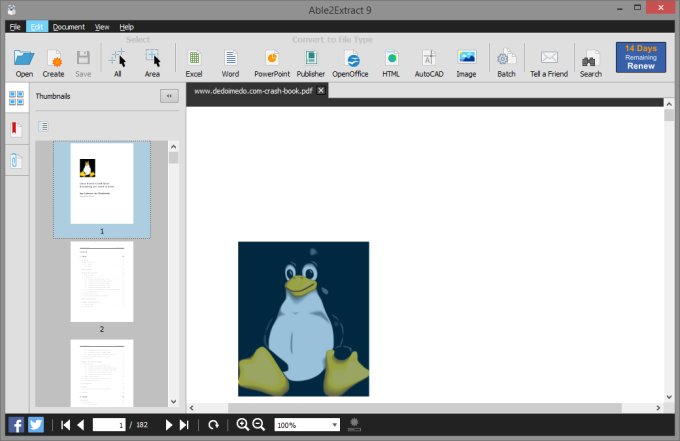Show the Bookmarks side panel
The image size is (680, 441).
tap(16, 129)
